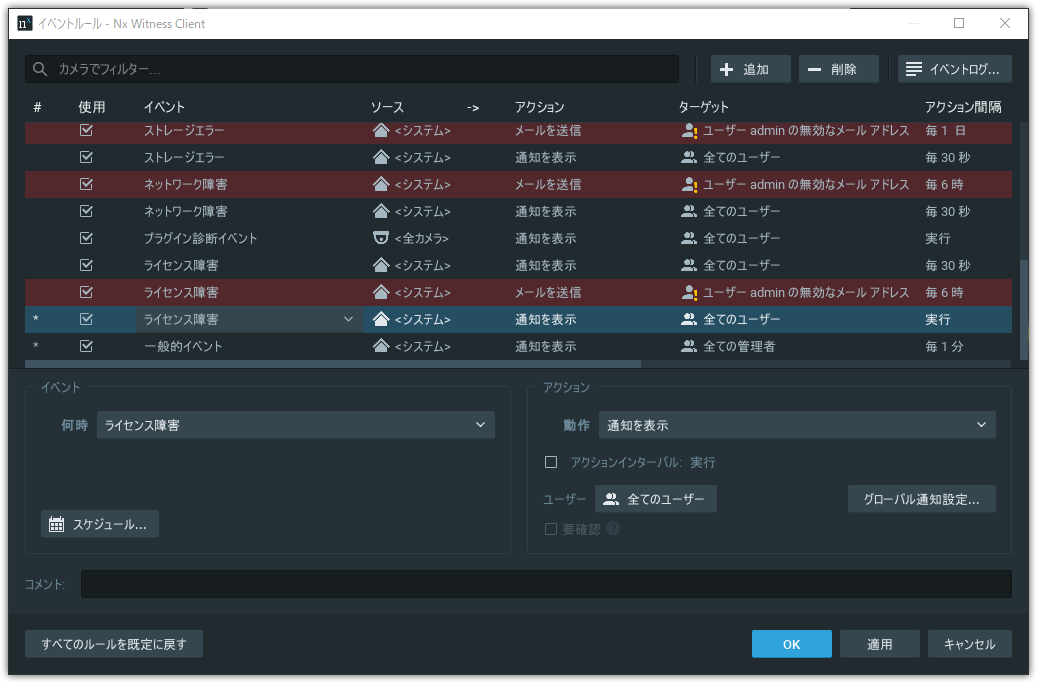Toggle the ストレージエラー 通知を表示 rule checkbox

86,157
